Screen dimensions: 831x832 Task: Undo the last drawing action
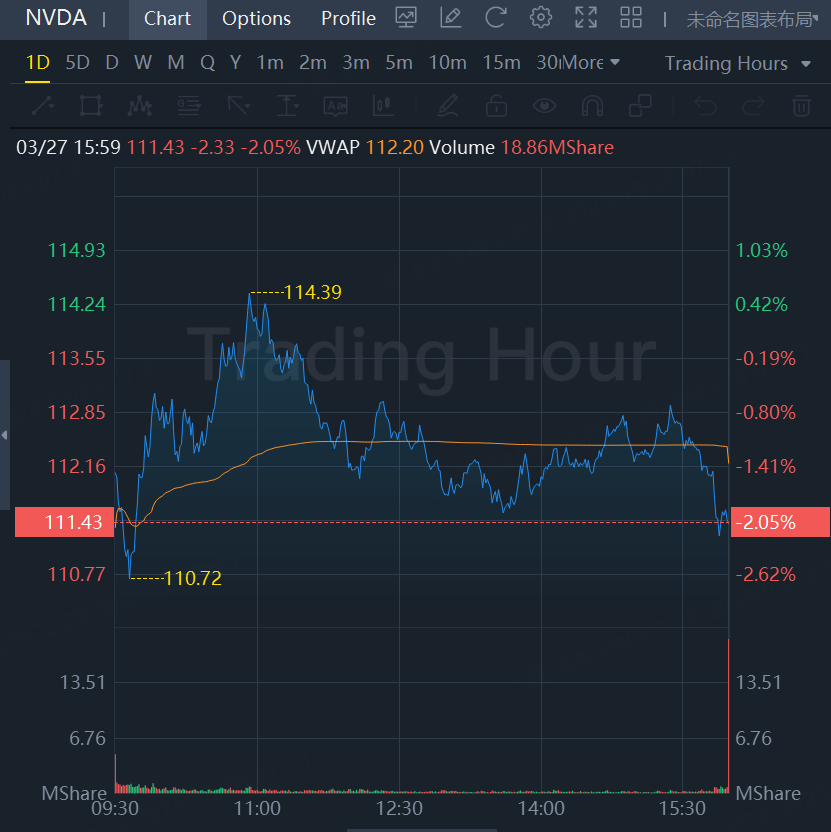point(705,106)
